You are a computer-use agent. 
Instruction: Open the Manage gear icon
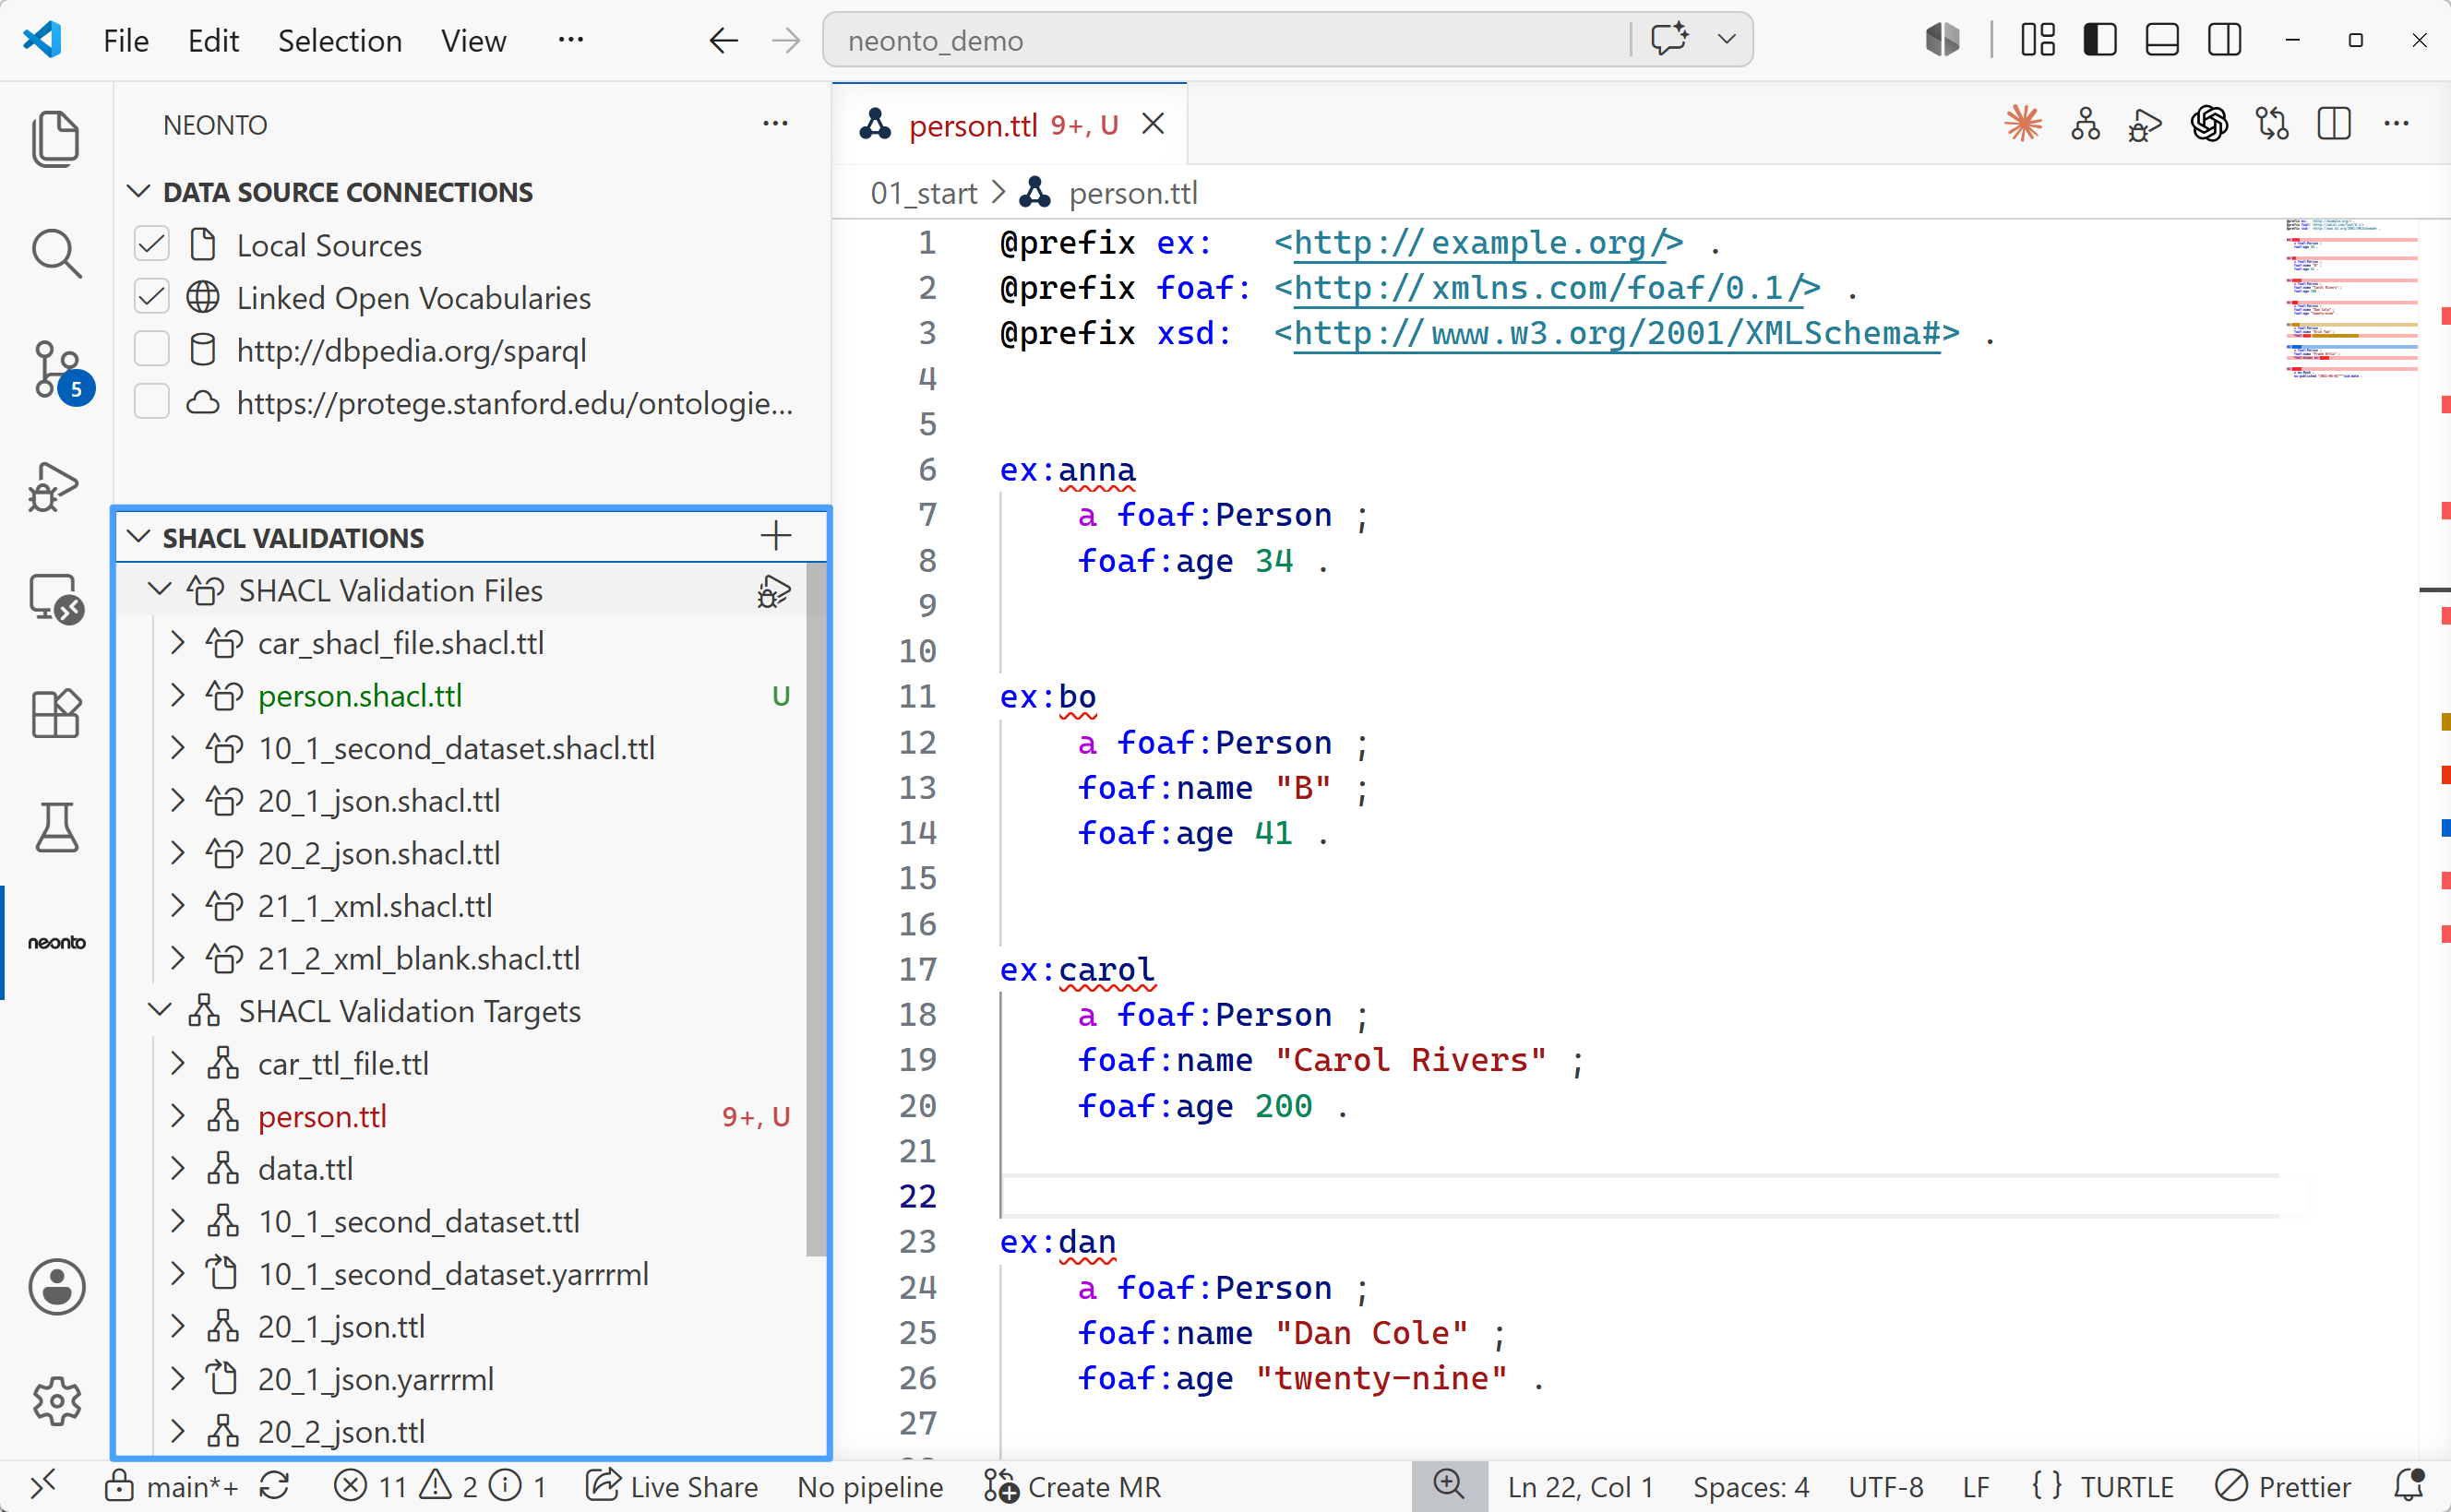56,1401
